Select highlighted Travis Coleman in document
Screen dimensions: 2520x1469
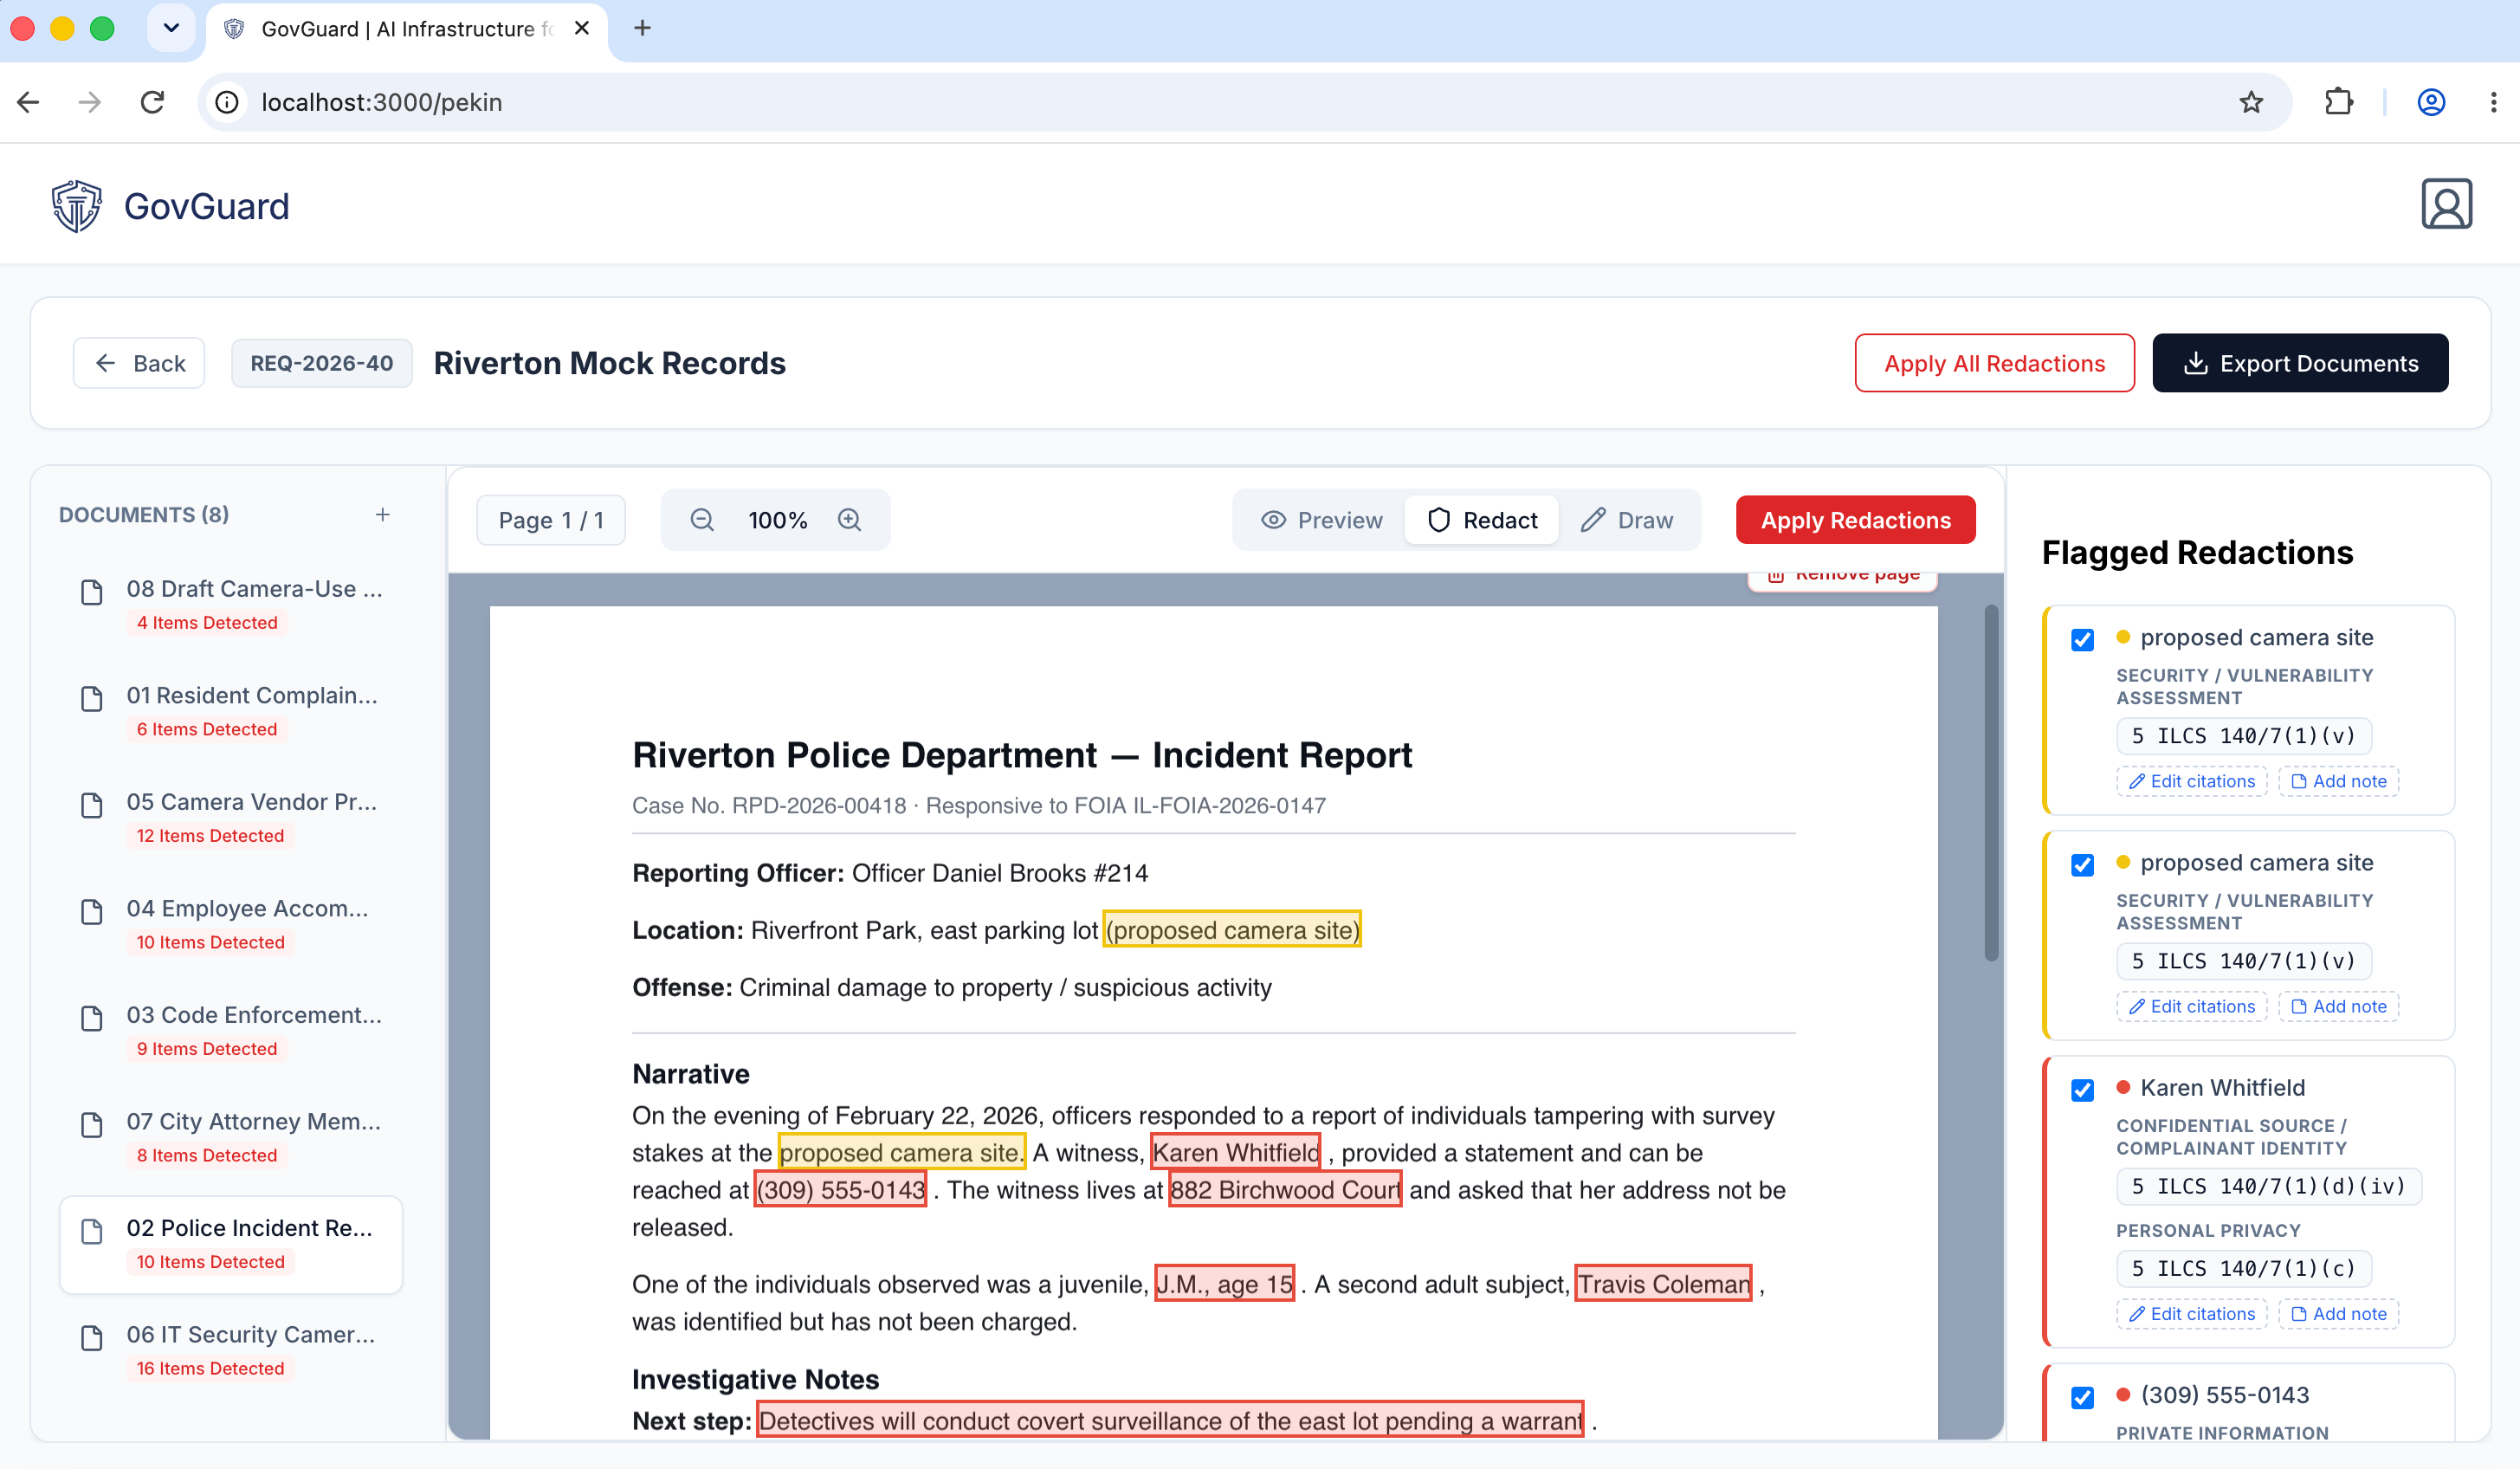1664,1284
